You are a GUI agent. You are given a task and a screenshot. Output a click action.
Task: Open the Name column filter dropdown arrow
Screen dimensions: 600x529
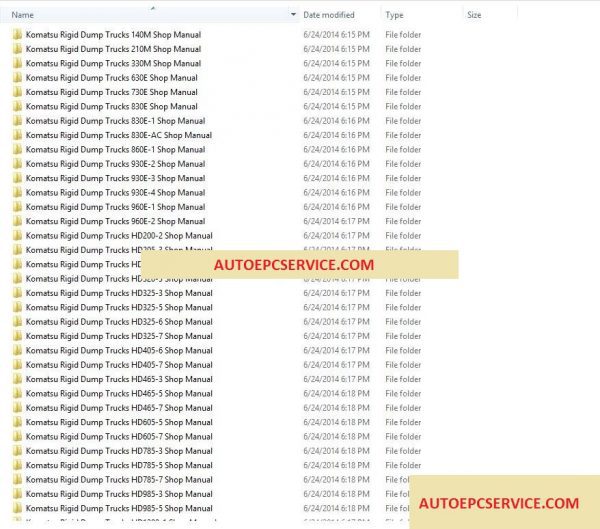293,15
